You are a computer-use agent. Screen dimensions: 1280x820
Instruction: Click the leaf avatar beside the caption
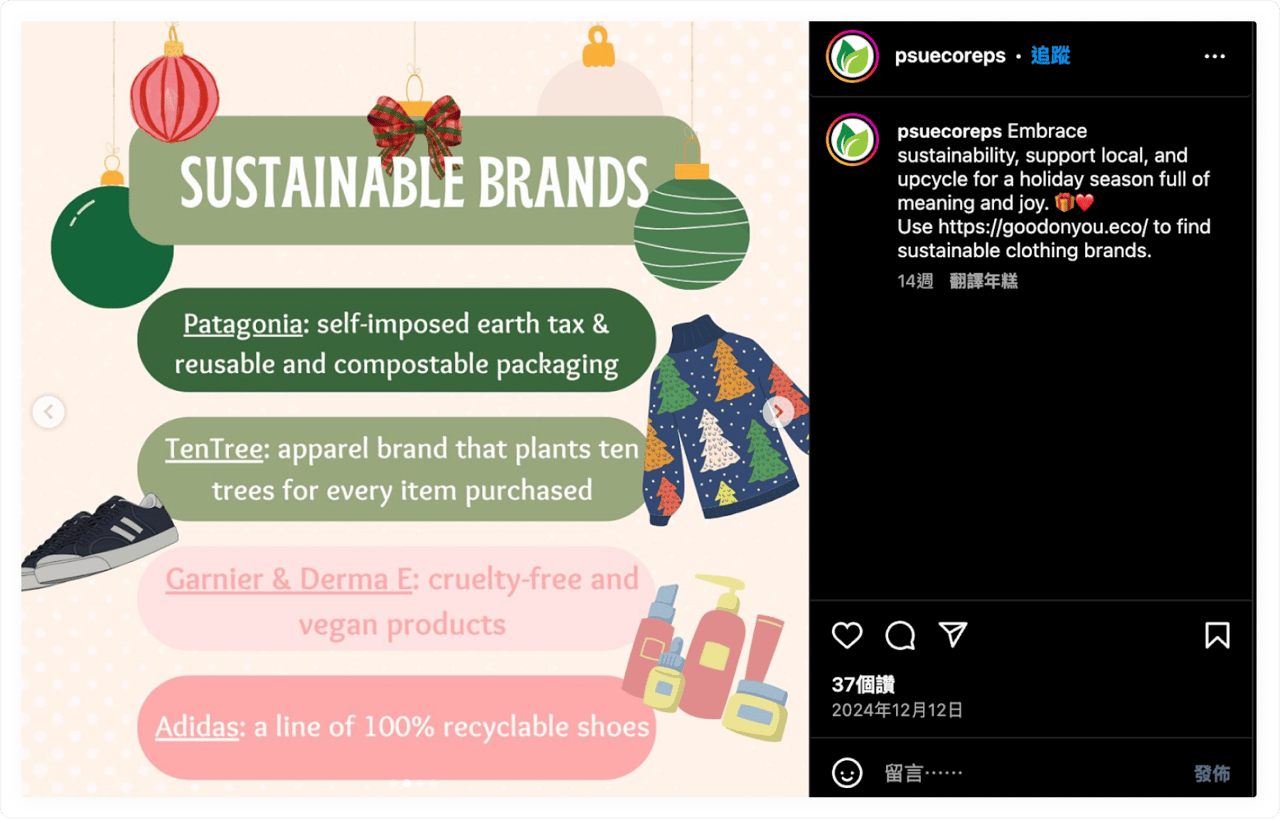(852, 140)
